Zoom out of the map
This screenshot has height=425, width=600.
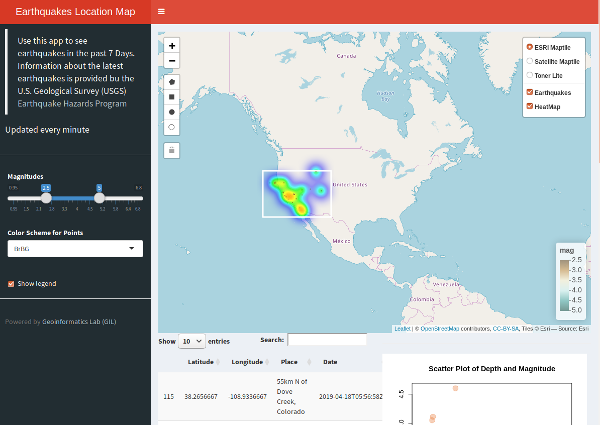coord(172,61)
